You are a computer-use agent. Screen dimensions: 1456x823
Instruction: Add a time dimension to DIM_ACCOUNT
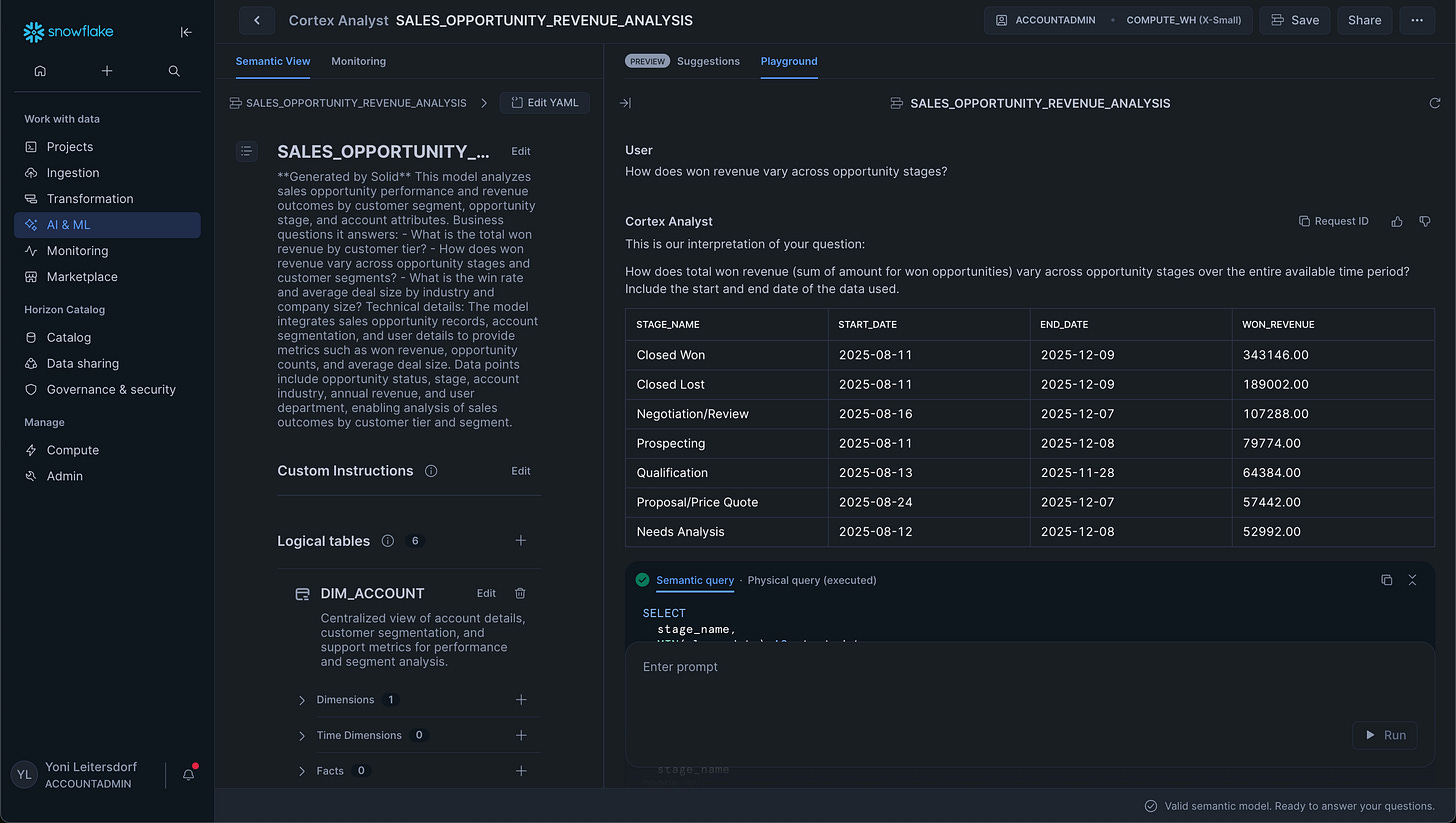point(521,735)
